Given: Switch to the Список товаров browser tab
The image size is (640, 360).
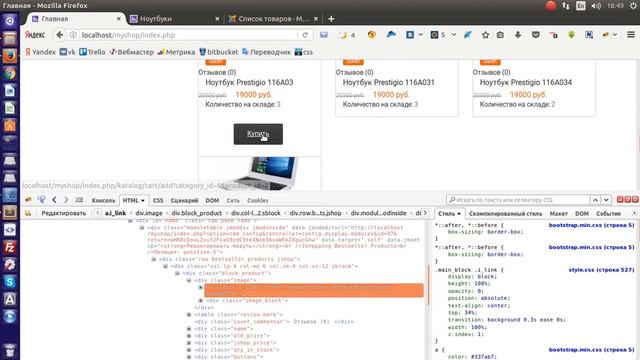Looking at the screenshot, I should coord(274,19).
